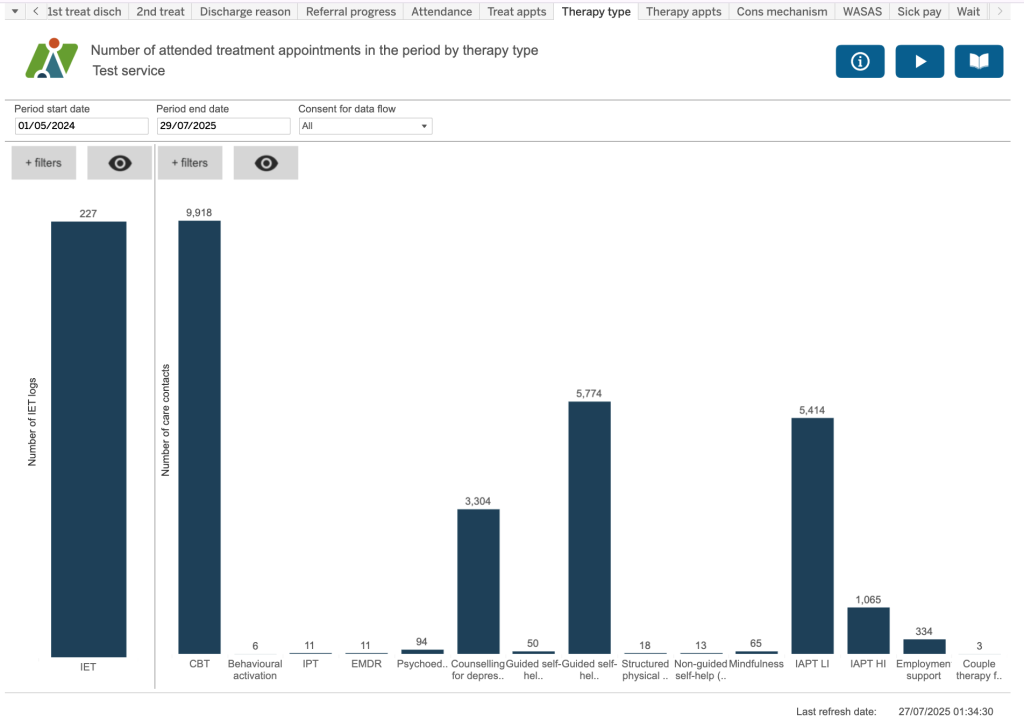The image size is (1024, 727).
Task: Select the IAPT LI bar
Action: click(x=812, y=535)
